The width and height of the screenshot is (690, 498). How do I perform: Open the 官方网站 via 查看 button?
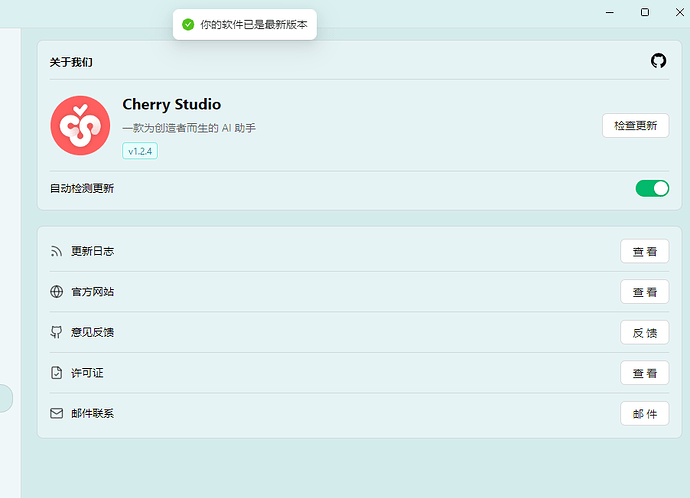[645, 292]
